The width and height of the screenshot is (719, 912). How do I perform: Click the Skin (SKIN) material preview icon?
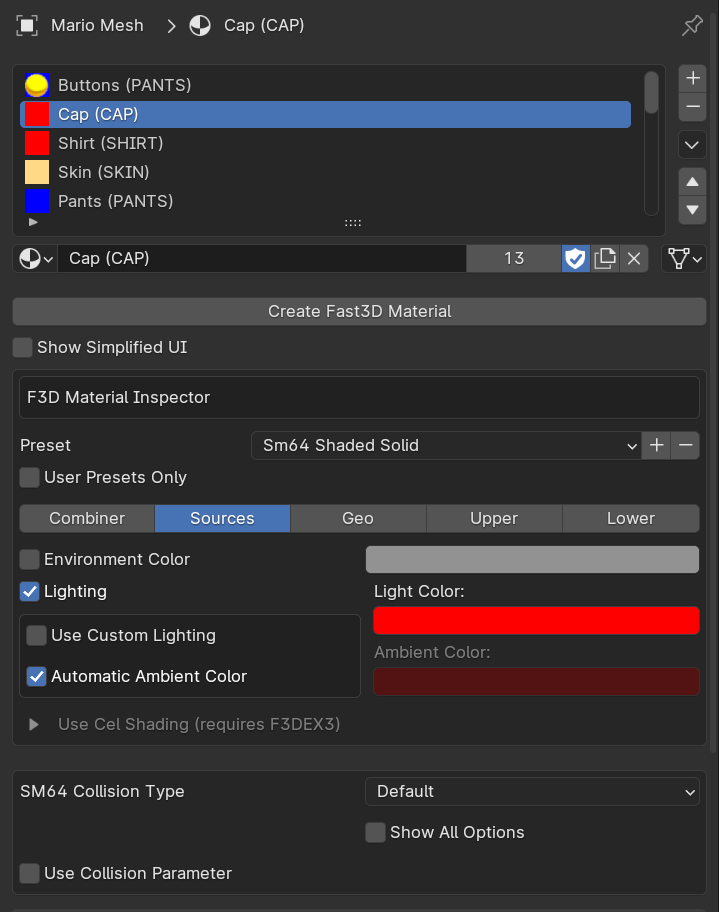click(x=37, y=172)
